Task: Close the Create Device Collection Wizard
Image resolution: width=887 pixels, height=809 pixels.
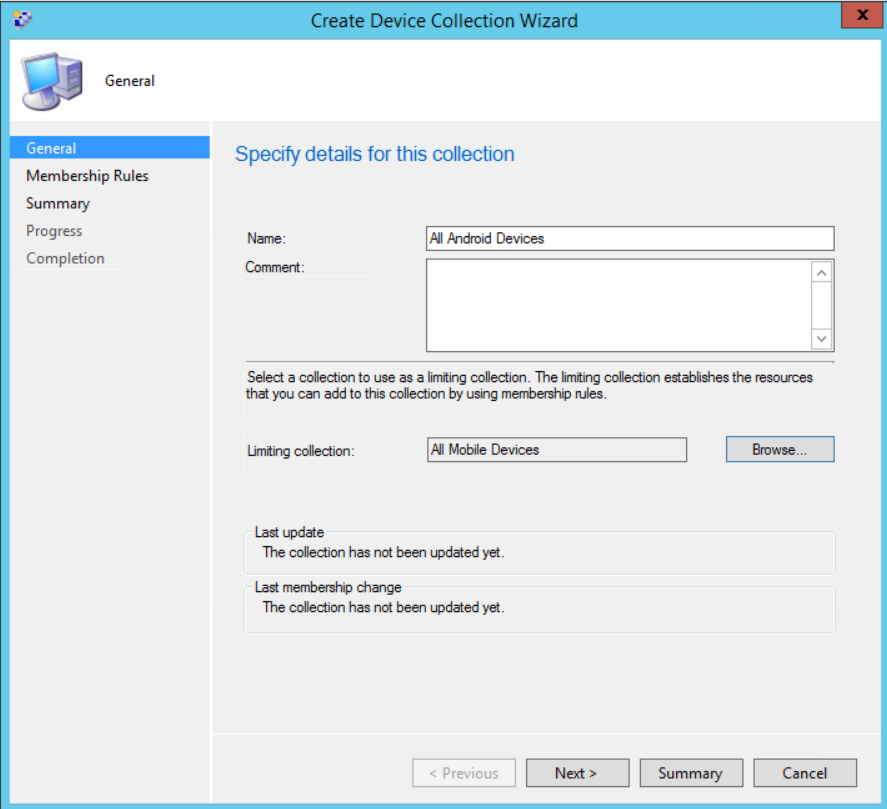Action: (x=862, y=15)
